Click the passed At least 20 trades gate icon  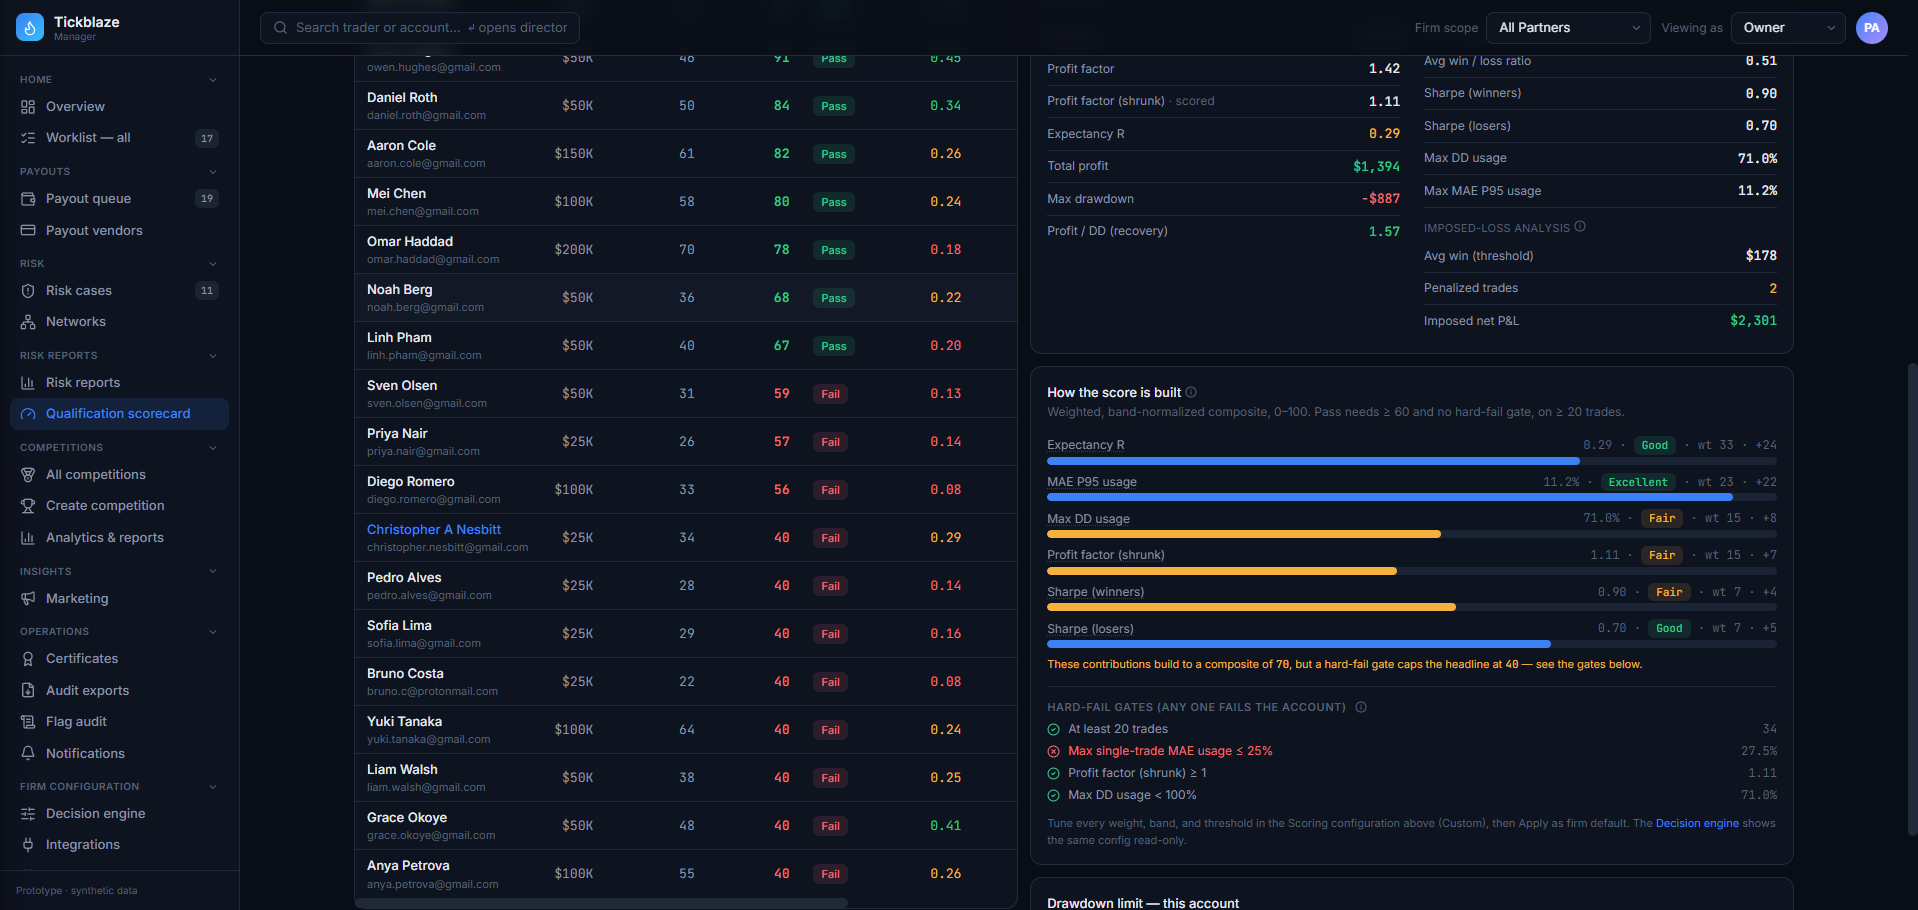pos(1053,730)
